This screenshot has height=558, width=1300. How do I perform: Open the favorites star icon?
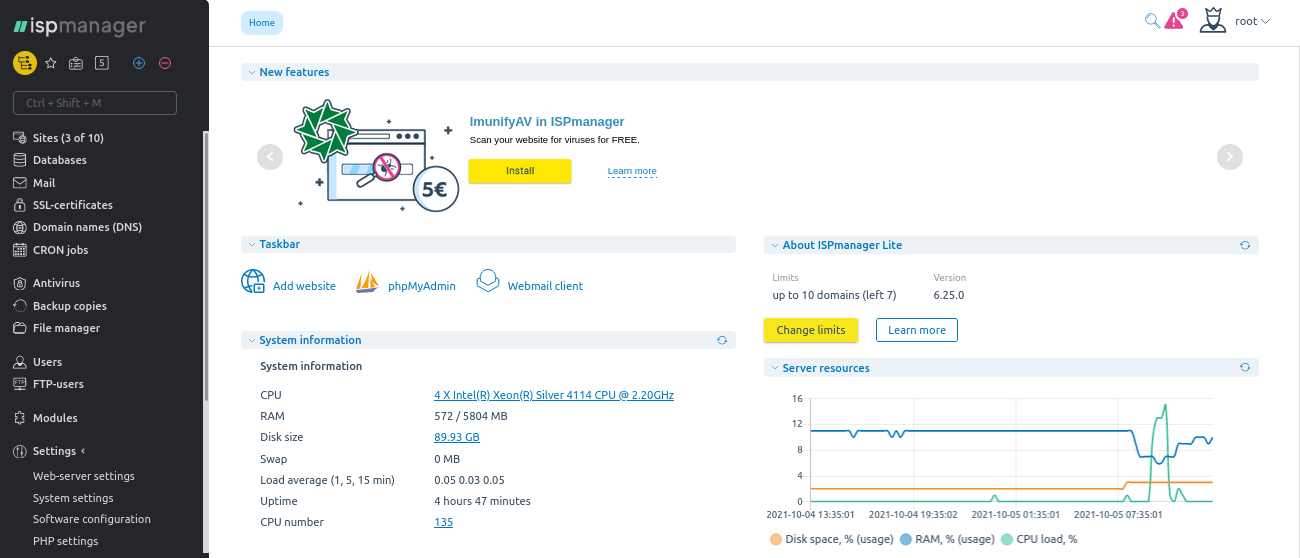(51, 63)
